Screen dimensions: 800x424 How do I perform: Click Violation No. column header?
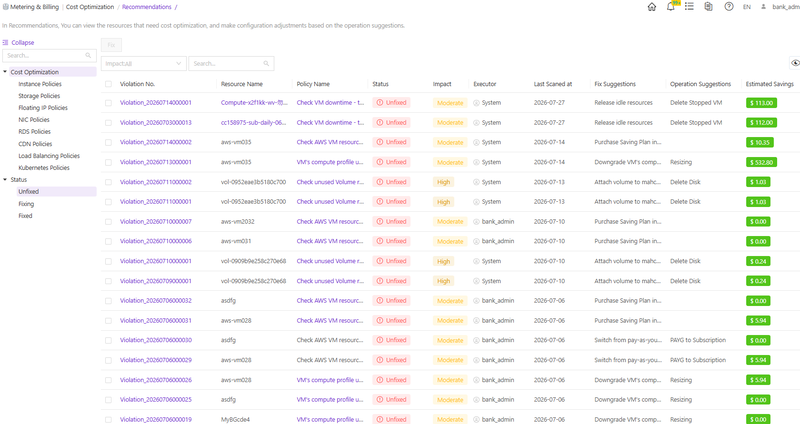tap(137, 84)
